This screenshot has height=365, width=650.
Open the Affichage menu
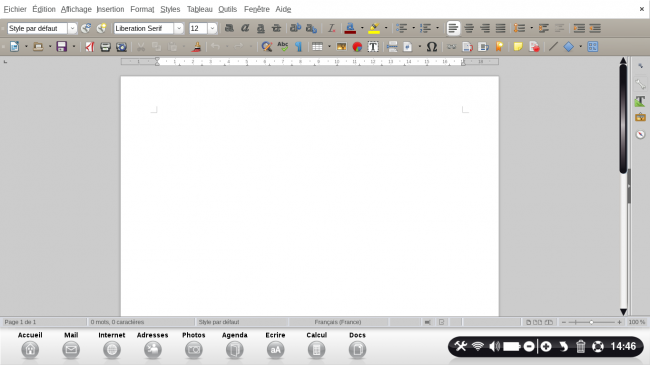pyautogui.click(x=76, y=9)
